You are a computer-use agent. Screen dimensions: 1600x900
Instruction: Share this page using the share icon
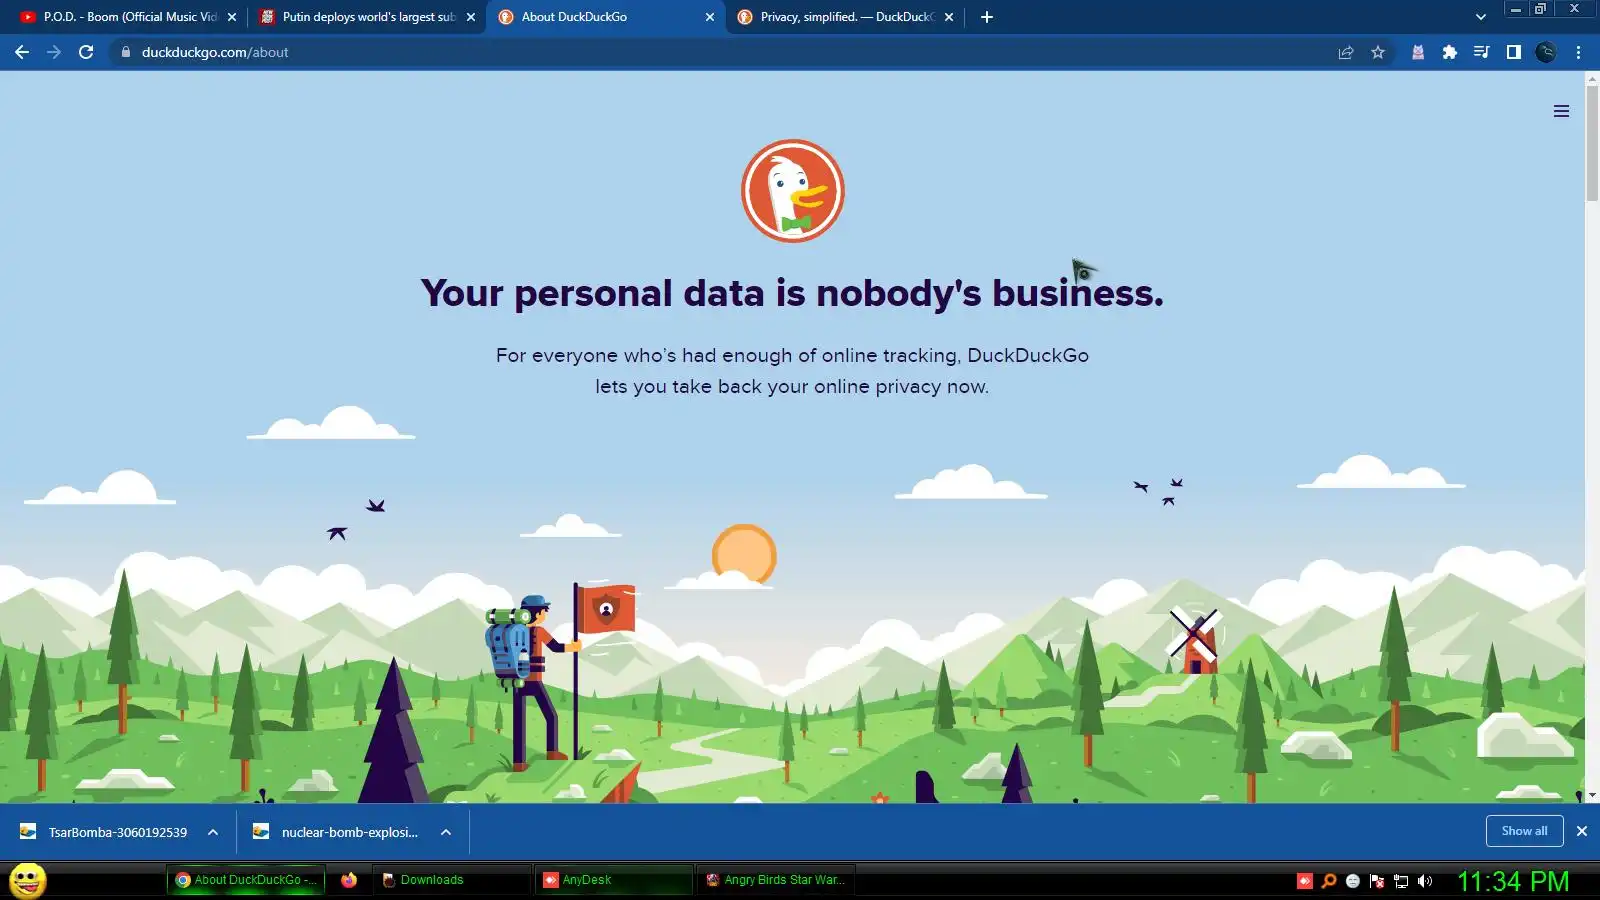pos(1346,52)
